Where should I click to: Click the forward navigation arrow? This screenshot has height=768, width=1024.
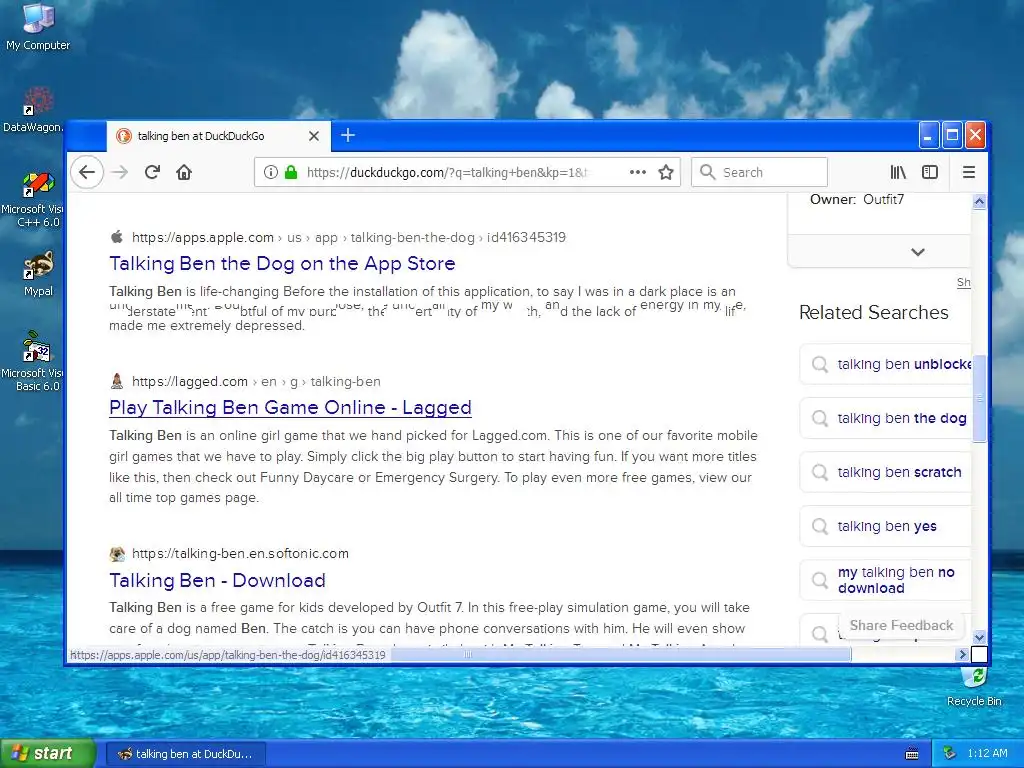(120, 172)
